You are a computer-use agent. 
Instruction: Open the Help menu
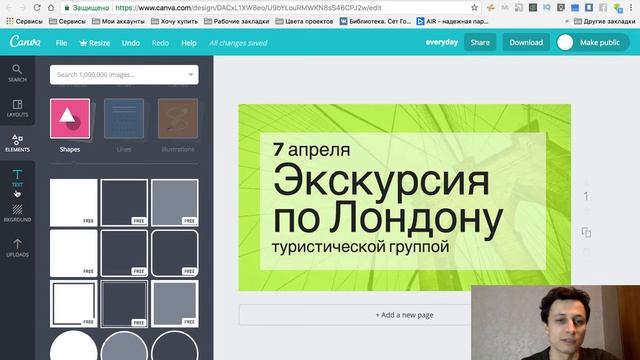pyautogui.click(x=189, y=43)
